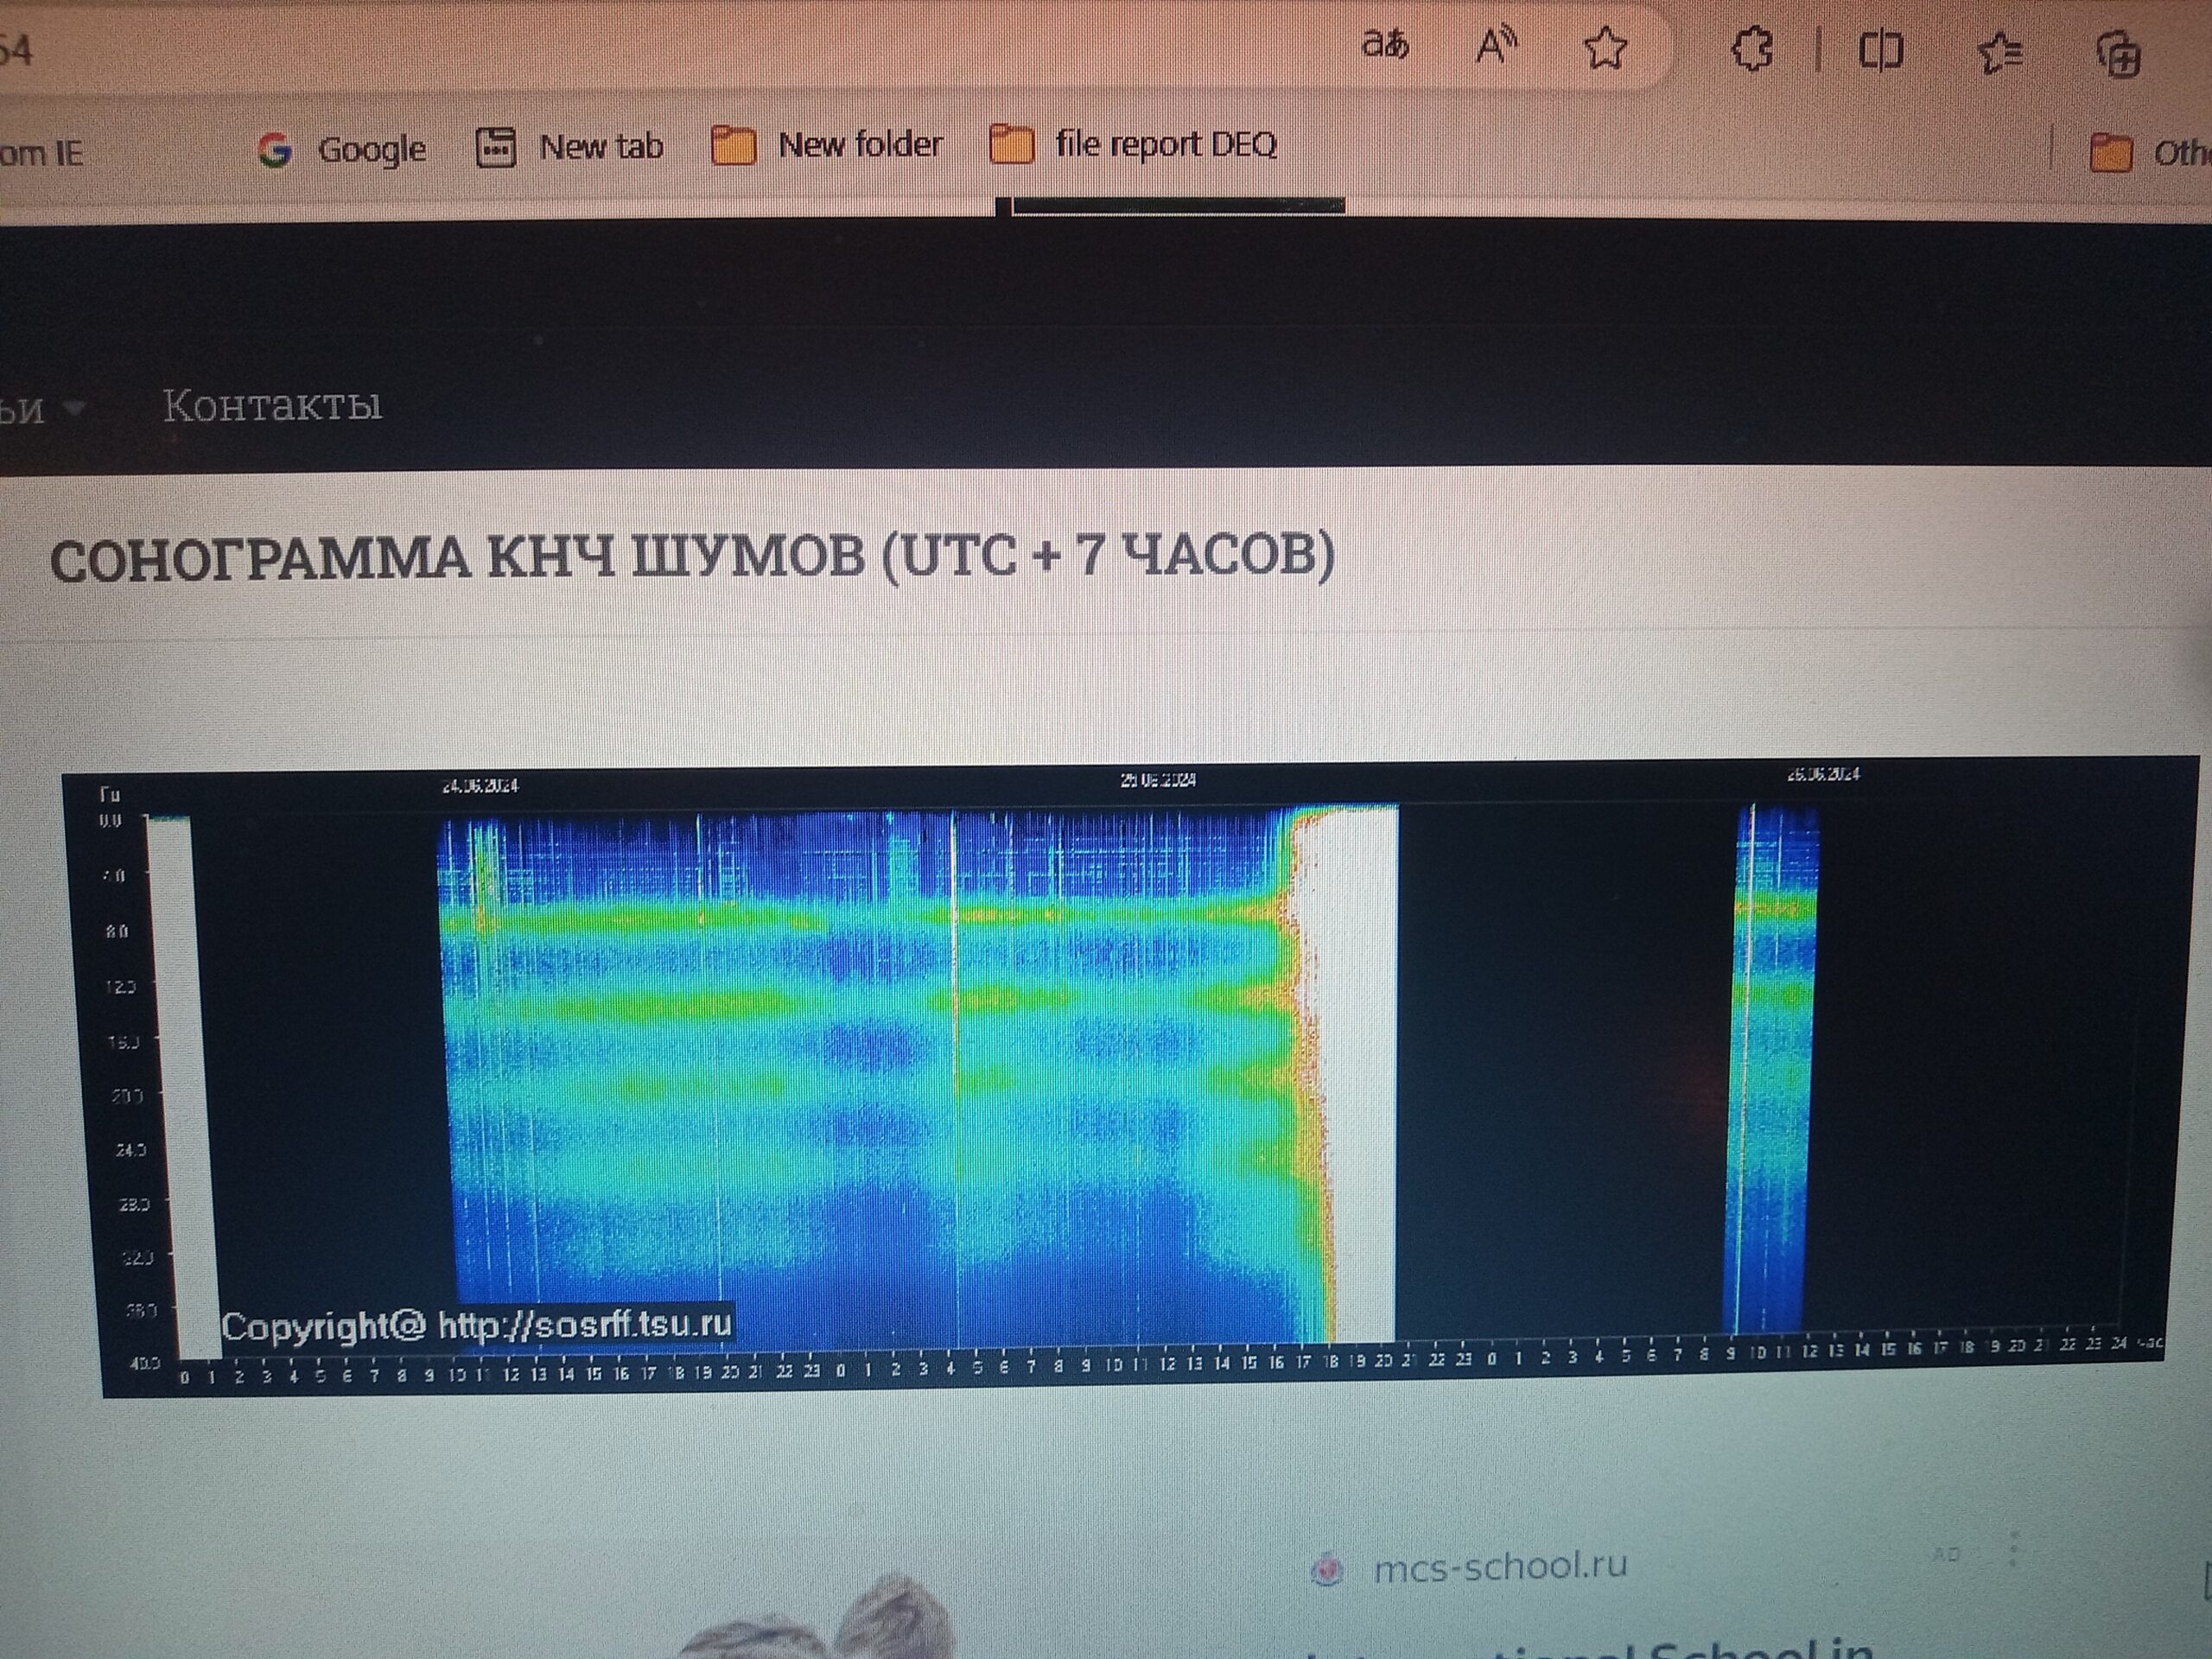Click the translate page icon
2212x1659 pixels.
[x=1386, y=45]
